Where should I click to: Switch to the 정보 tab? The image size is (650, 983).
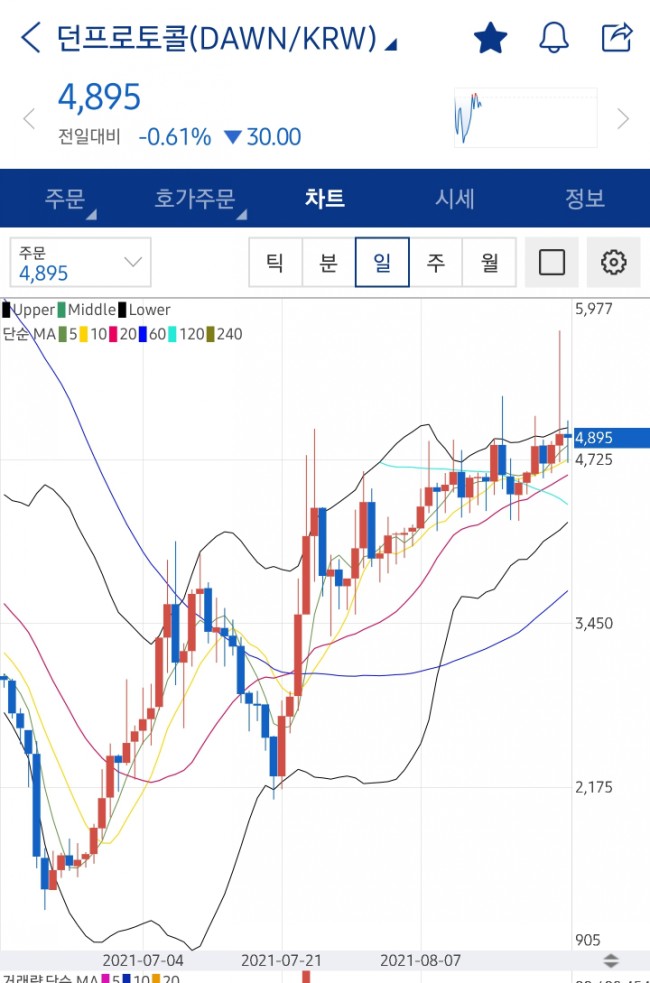pyautogui.click(x=584, y=198)
